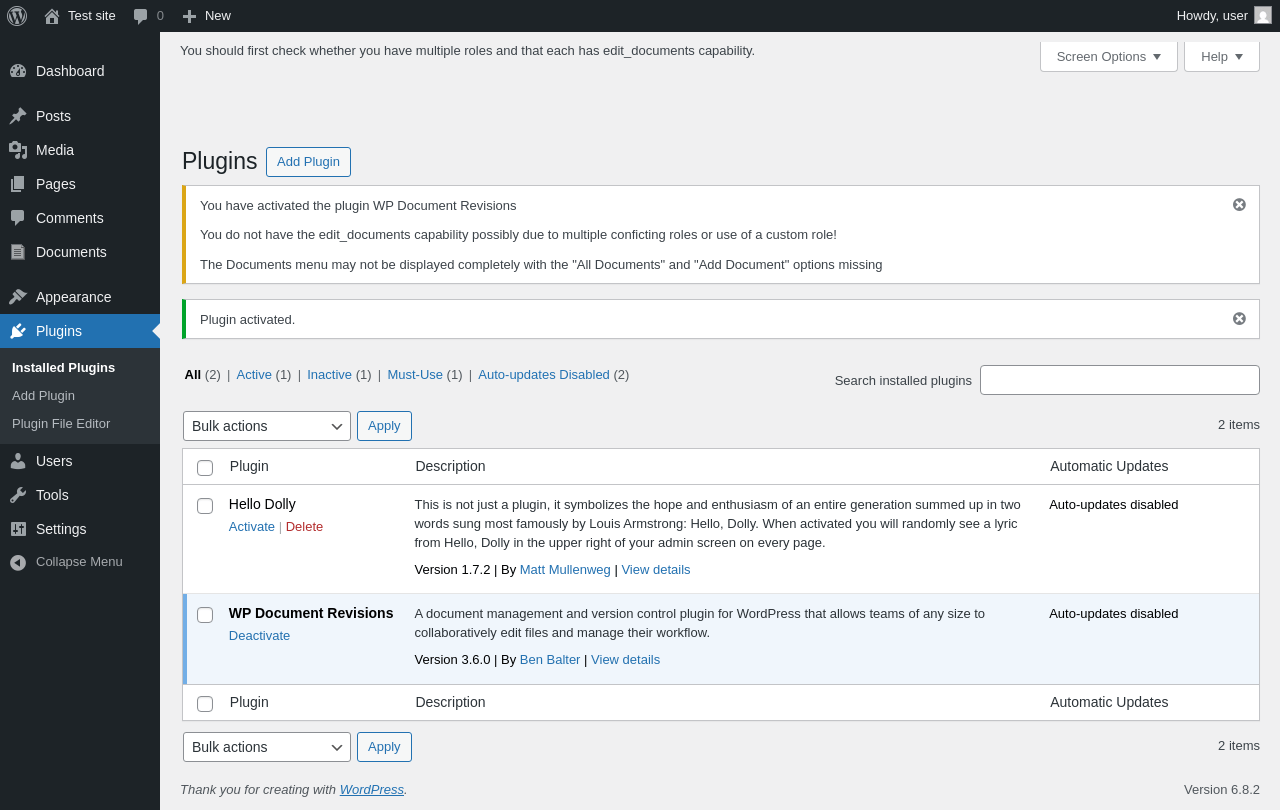Click the Add Plugin button beside heading
1280x810 pixels.
pyautogui.click(x=308, y=162)
